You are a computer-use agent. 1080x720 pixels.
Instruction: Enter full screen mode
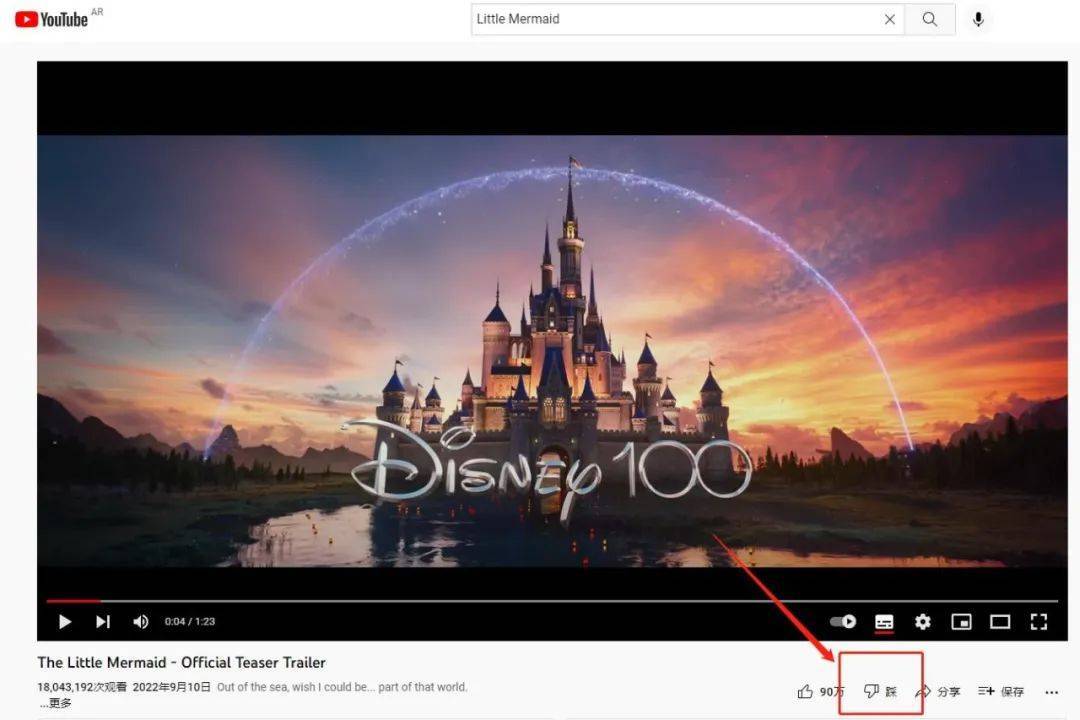coord(1039,622)
